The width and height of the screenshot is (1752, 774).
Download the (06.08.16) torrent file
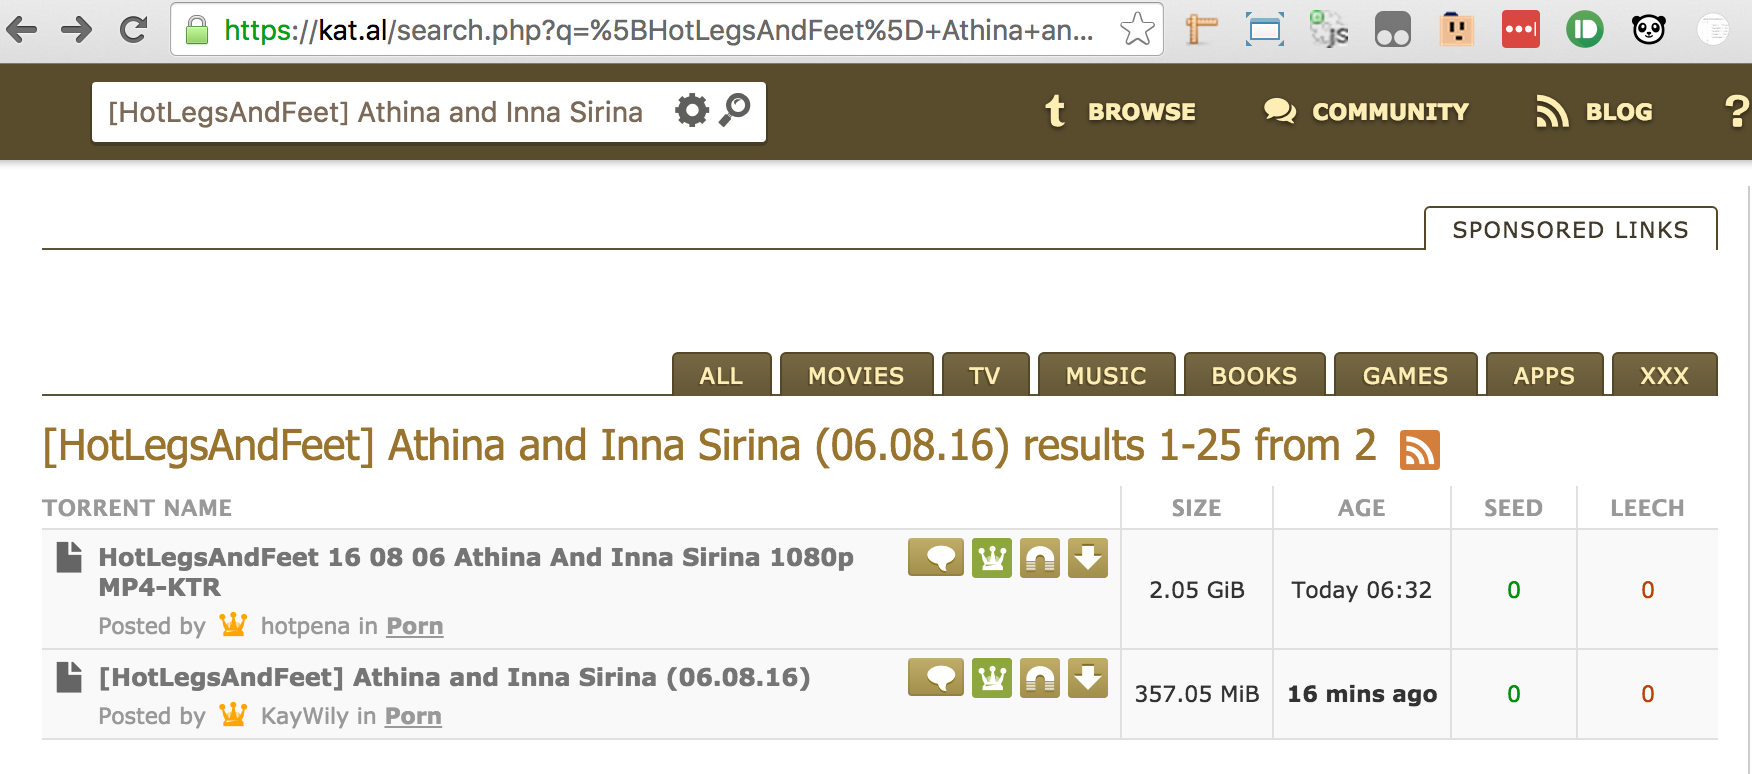click(1088, 678)
